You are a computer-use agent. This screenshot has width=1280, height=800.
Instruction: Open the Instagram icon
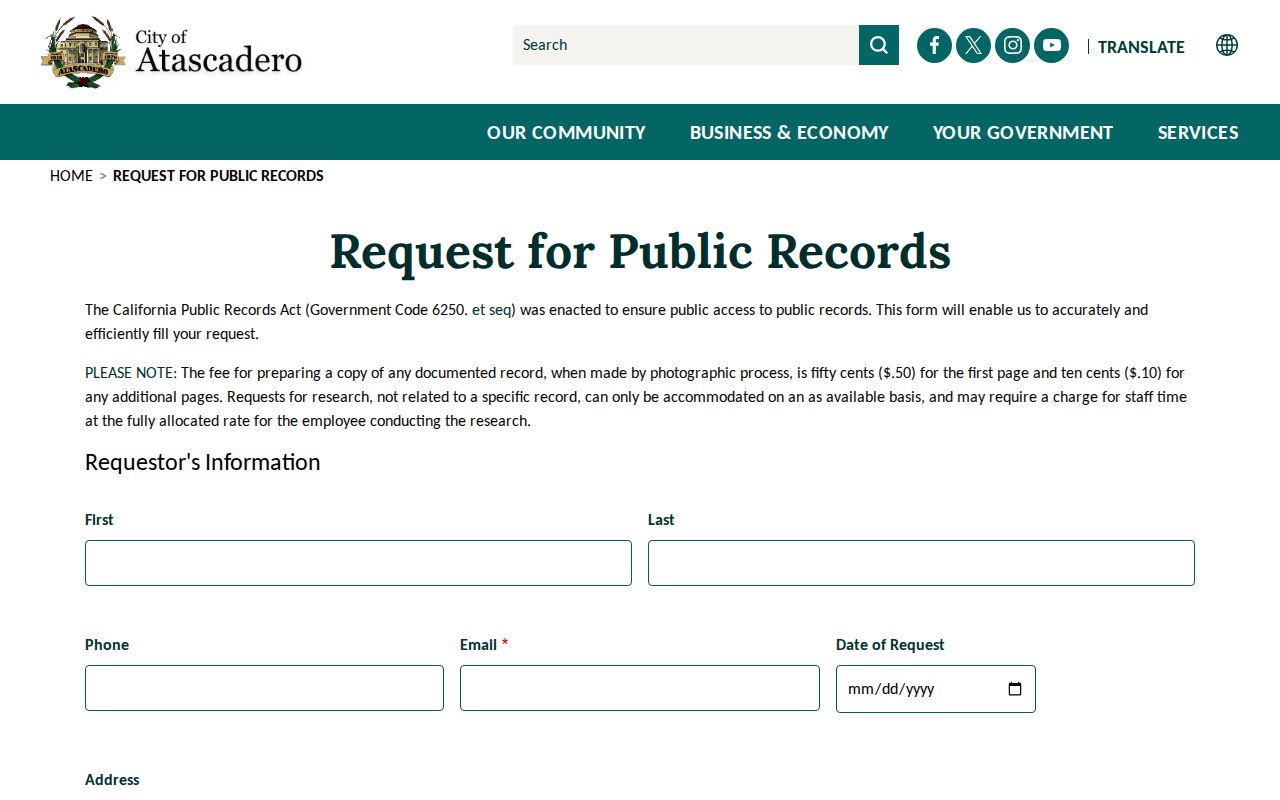1012,45
